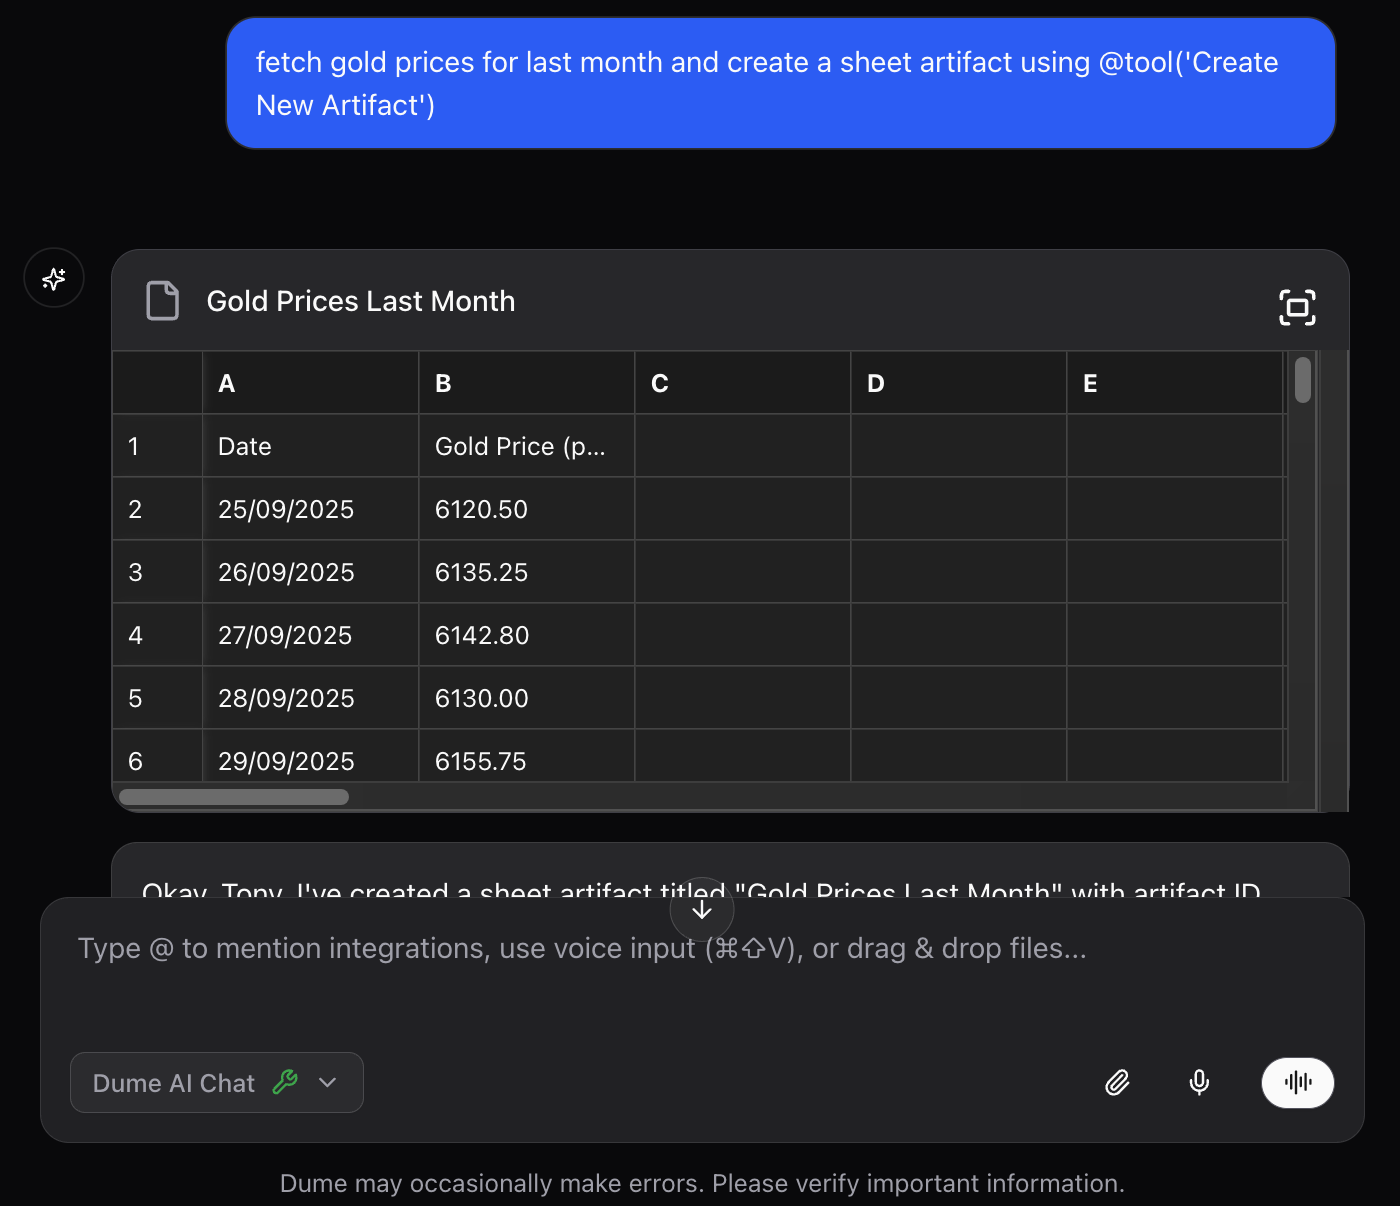Viewport: 1400px width, 1206px height.
Task: Select row 2 header
Action: 157,509
